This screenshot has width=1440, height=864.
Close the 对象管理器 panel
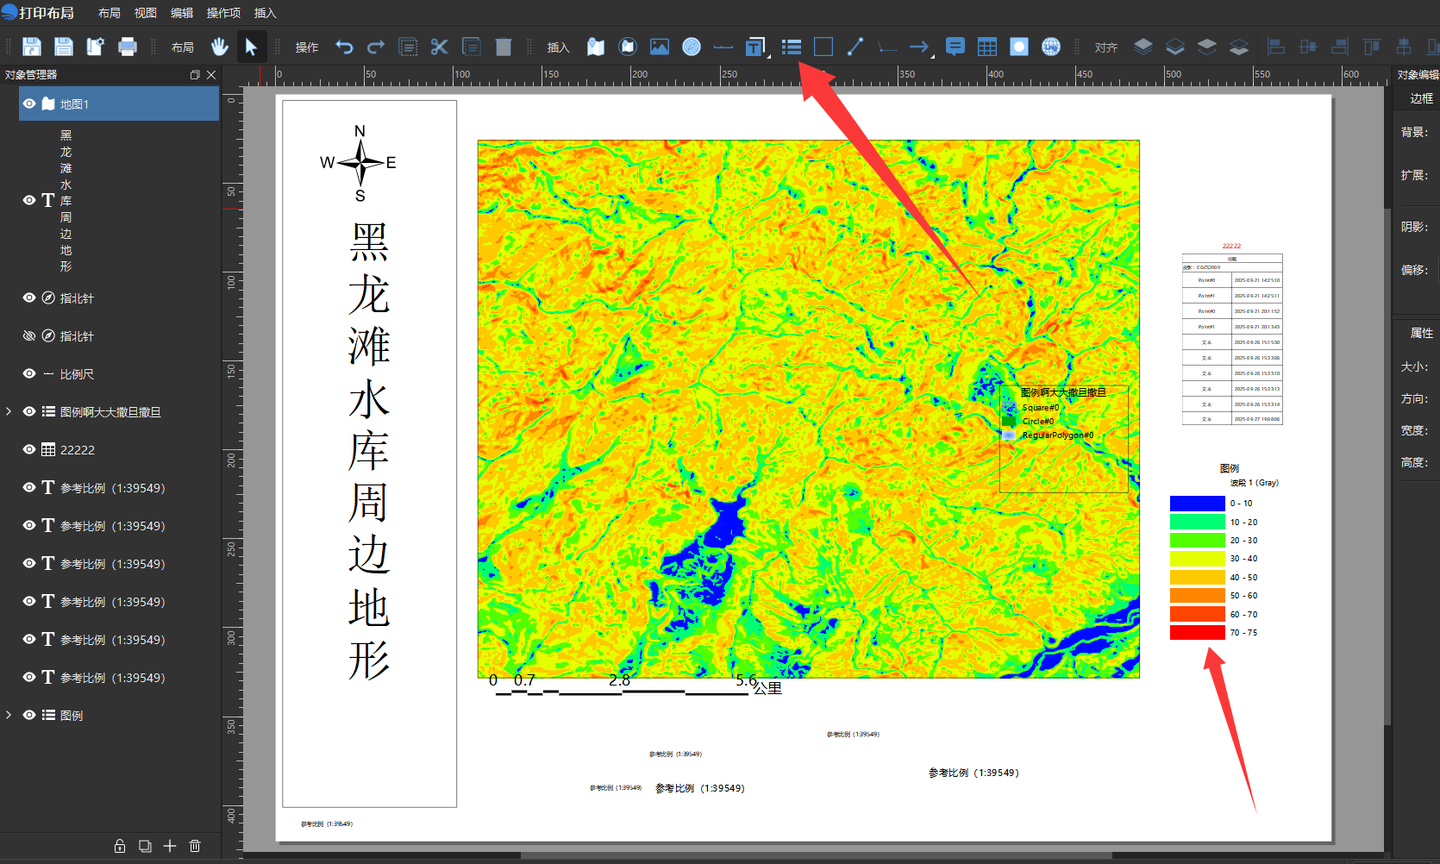point(211,75)
